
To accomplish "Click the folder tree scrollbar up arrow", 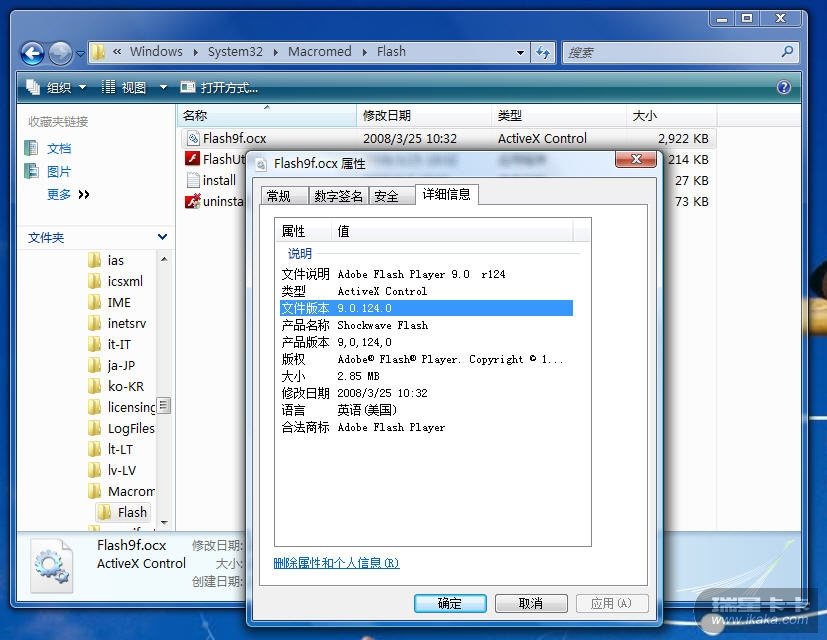I will (x=164, y=259).
